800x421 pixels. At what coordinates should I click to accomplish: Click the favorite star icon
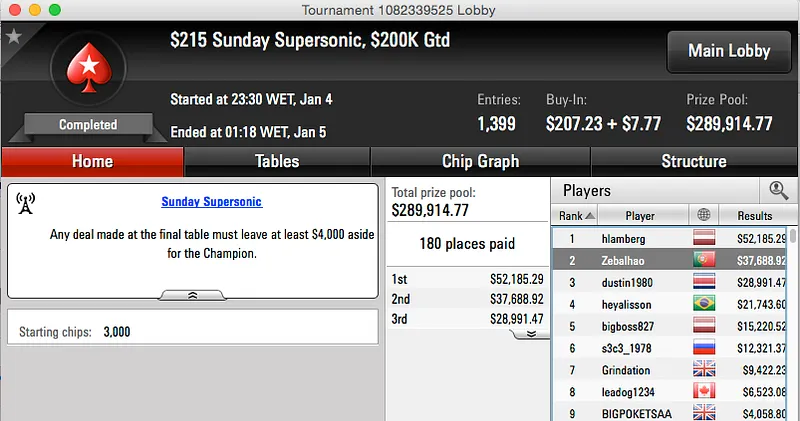(13, 37)
